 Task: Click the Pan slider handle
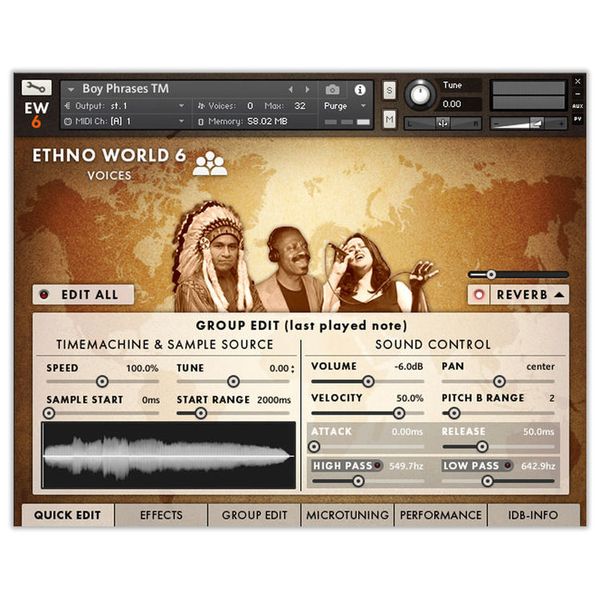tap(499, 381)
